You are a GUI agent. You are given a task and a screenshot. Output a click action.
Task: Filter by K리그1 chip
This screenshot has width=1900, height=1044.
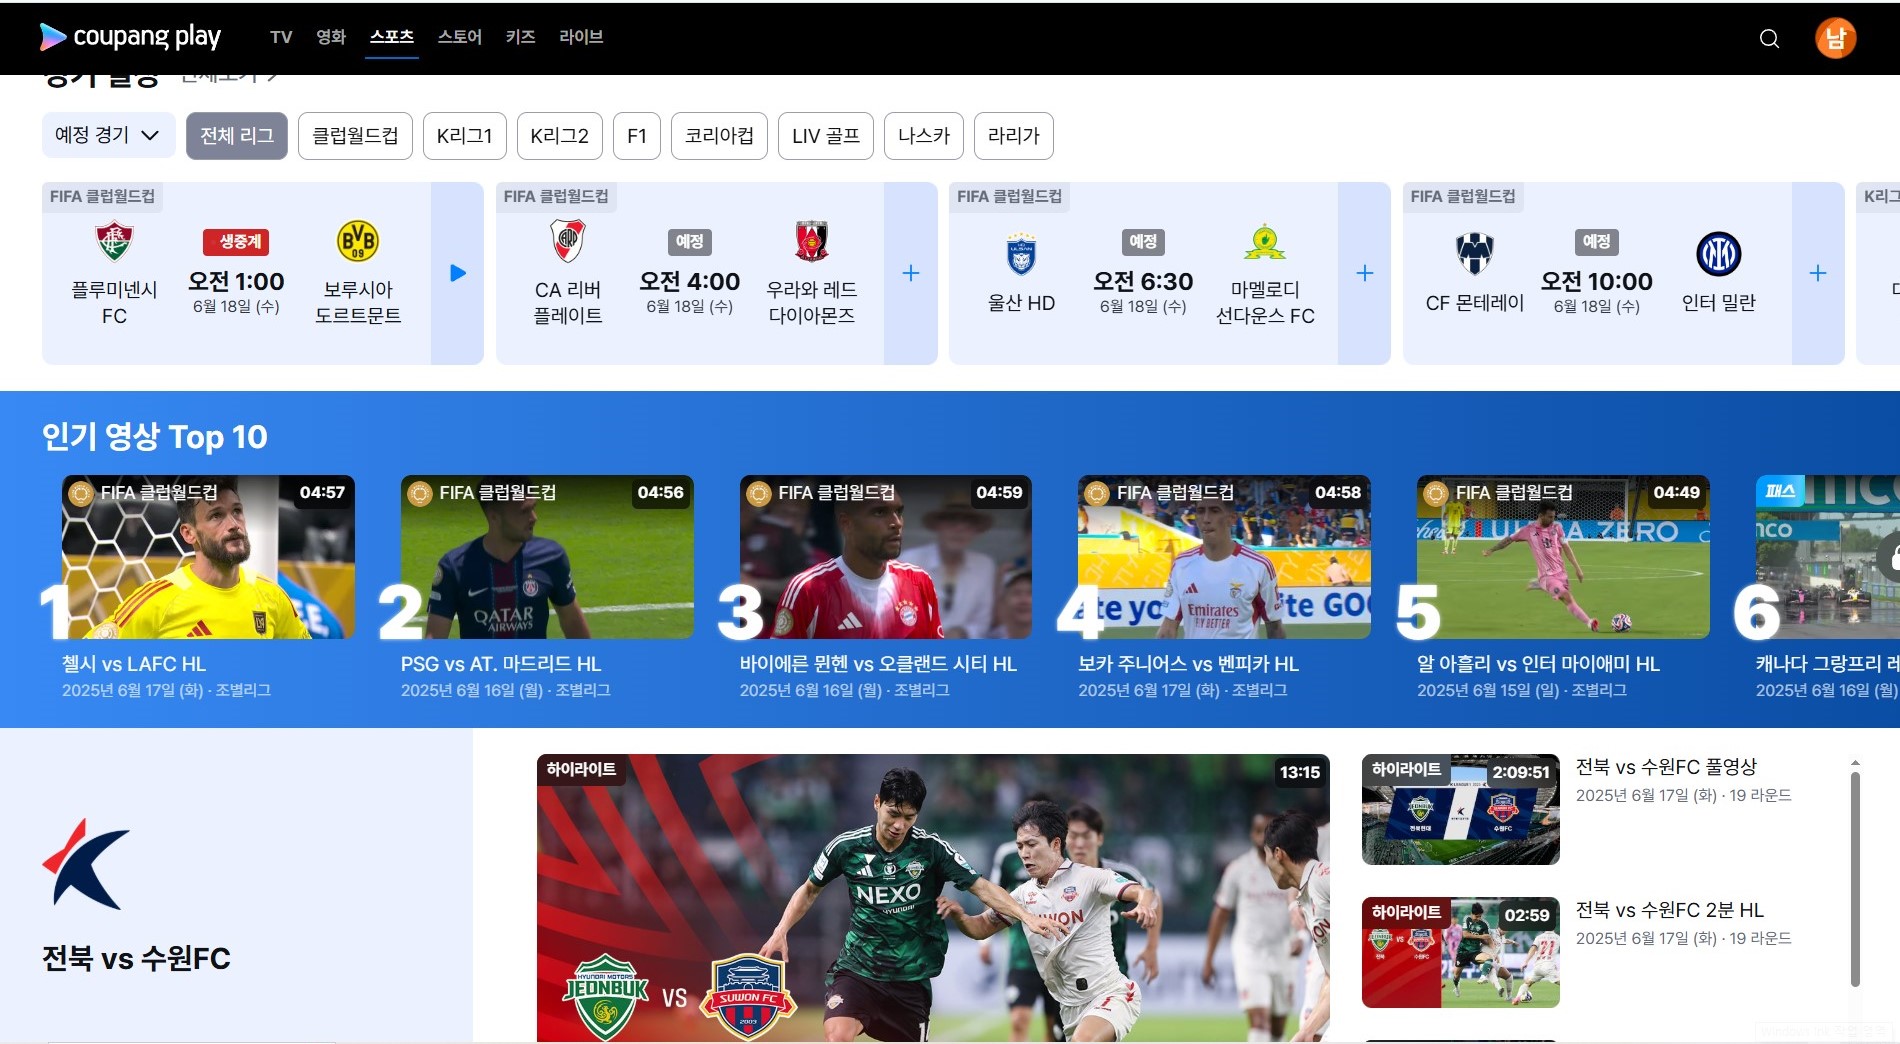tap(465, 135)
